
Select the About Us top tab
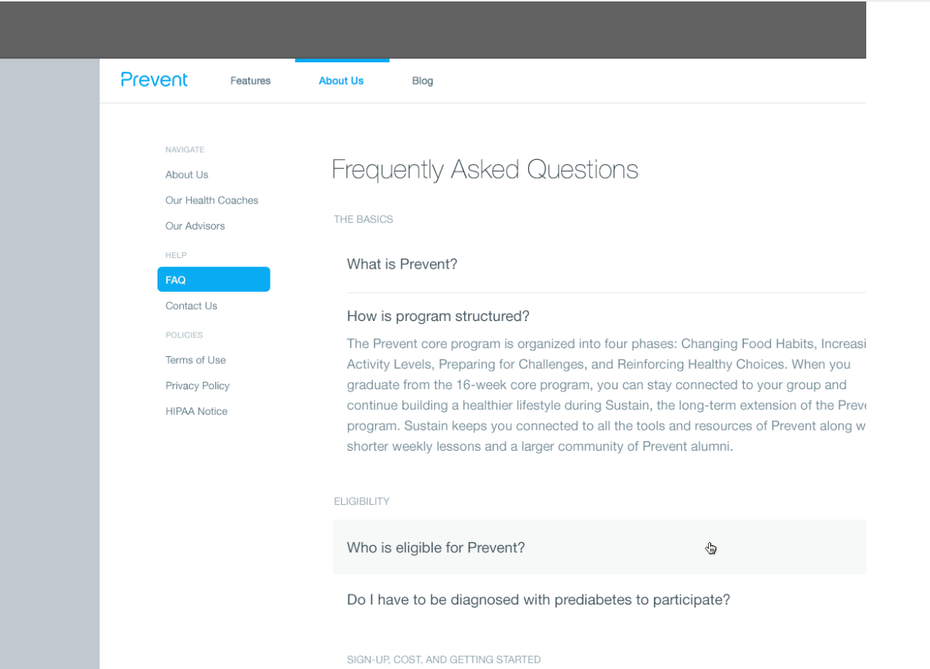pos(341,81)
